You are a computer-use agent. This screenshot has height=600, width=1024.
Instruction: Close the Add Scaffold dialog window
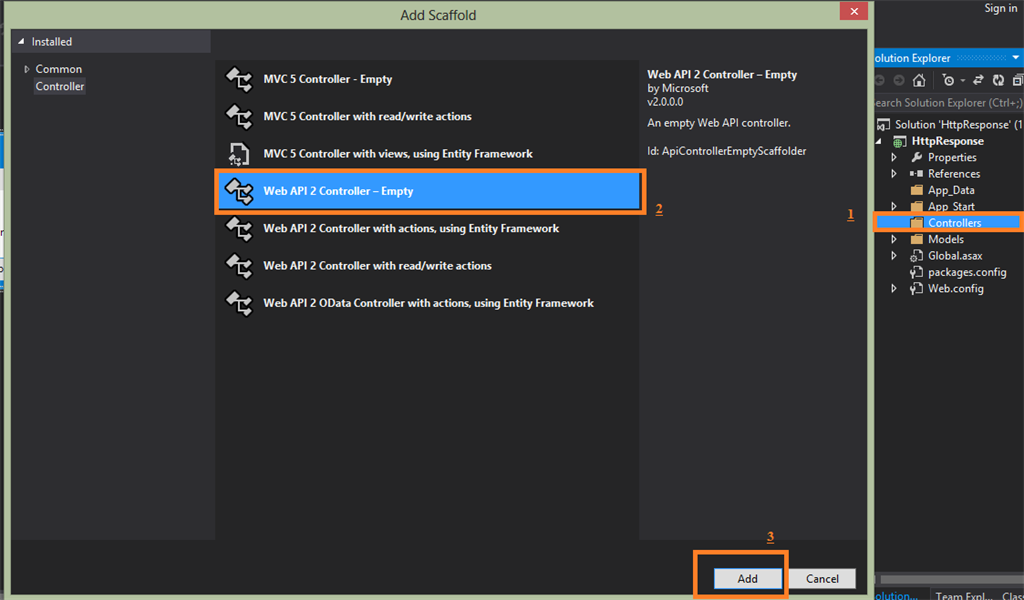click(854, 11)
